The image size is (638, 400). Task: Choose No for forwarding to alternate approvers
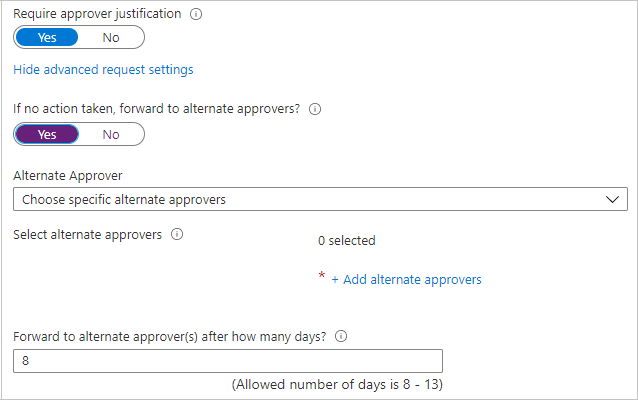tap(110, 134)
